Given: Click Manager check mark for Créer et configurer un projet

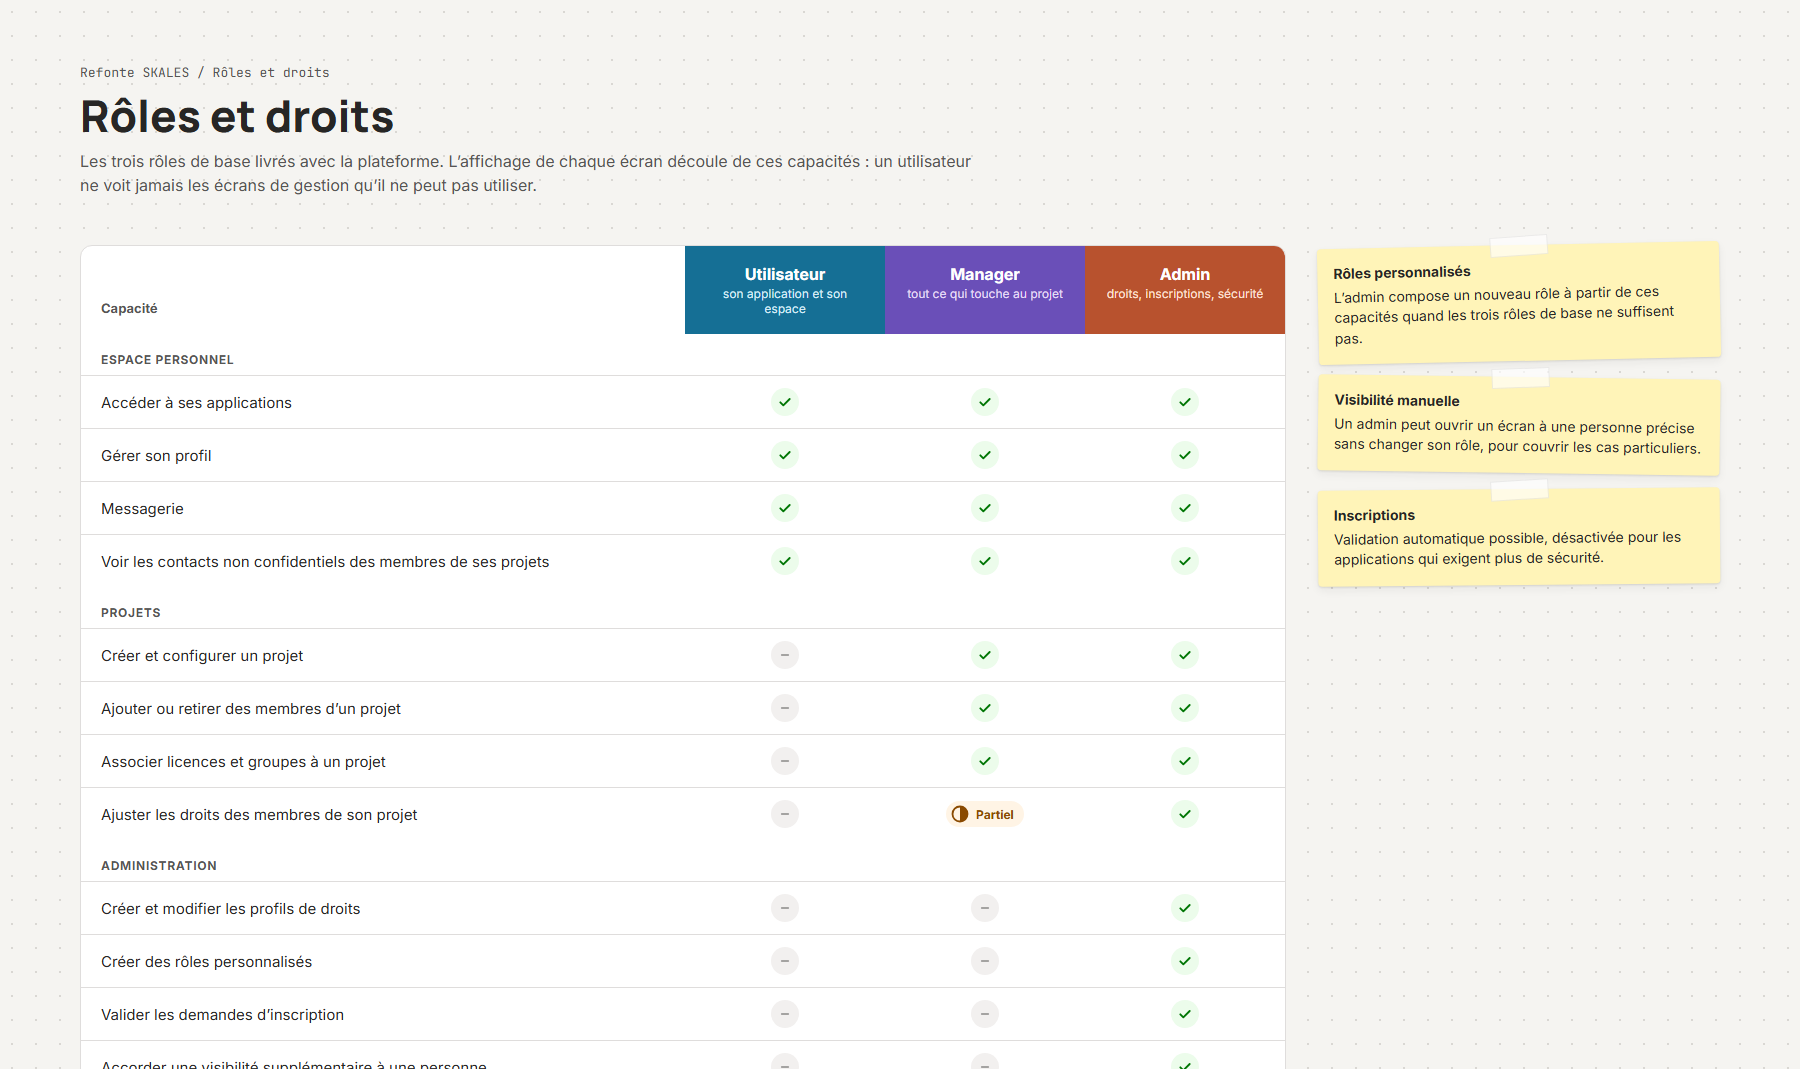Looking at the screenshot, I should [x=985, y=655].
